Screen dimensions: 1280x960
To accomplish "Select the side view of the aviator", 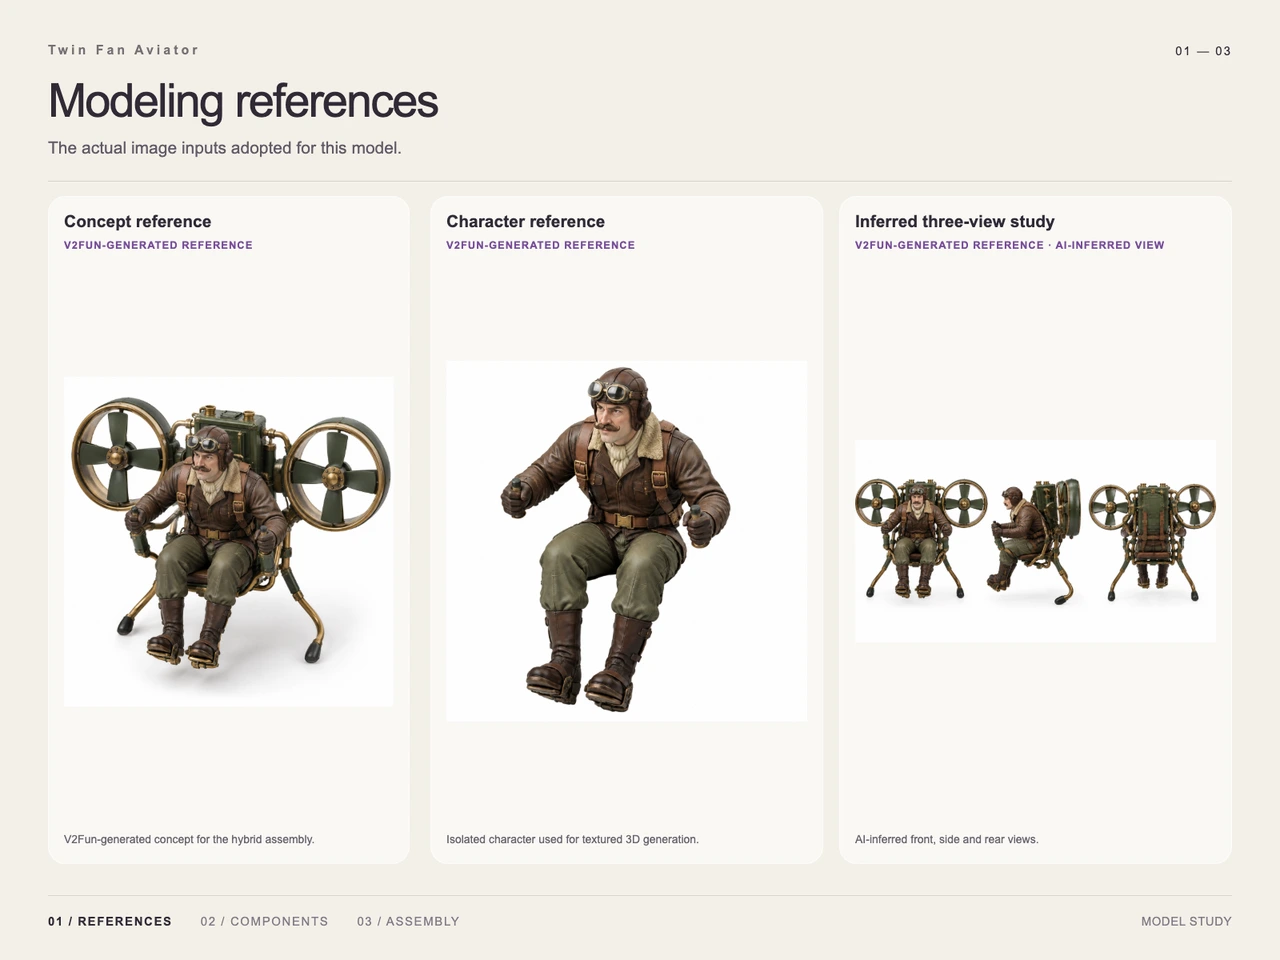I will click(x=1035, y=542).
